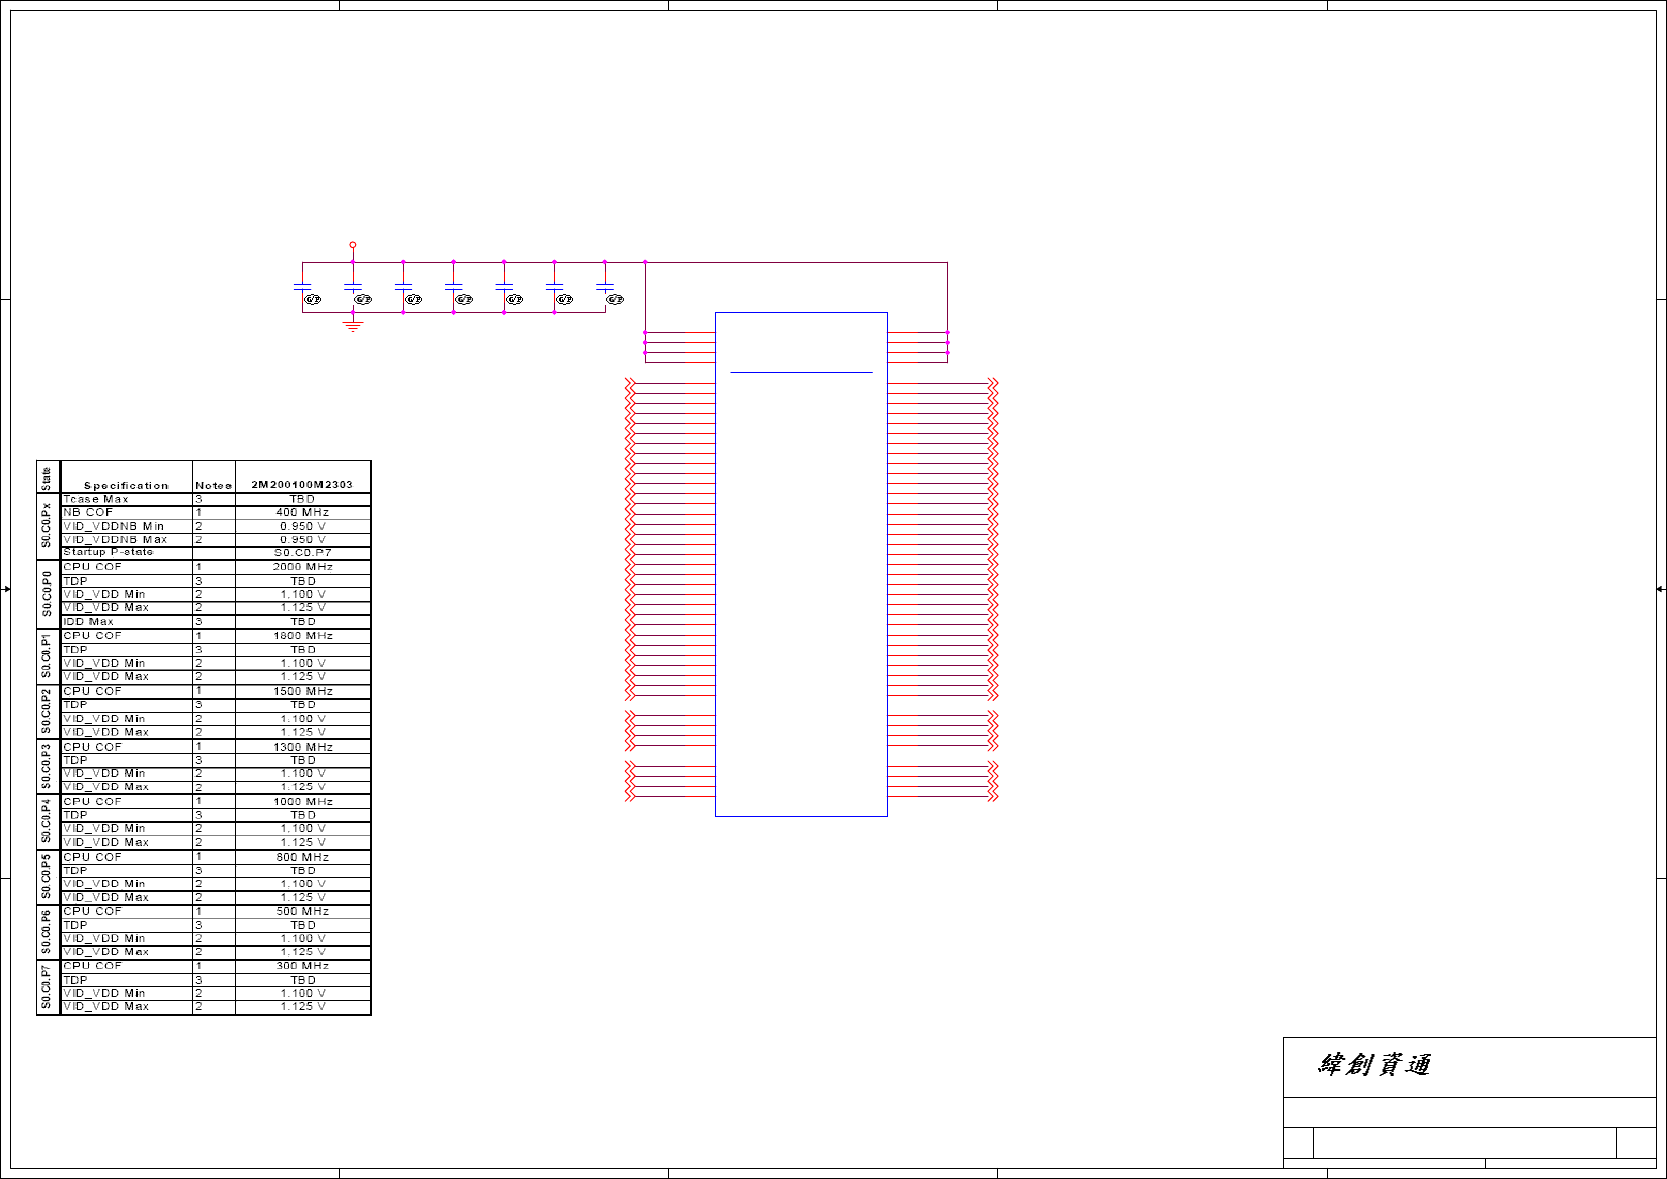Viewport: 1667px width, 1179px height.
Task: Click the S0.C0.P7 startup value cell
Action: coord(303,552)
